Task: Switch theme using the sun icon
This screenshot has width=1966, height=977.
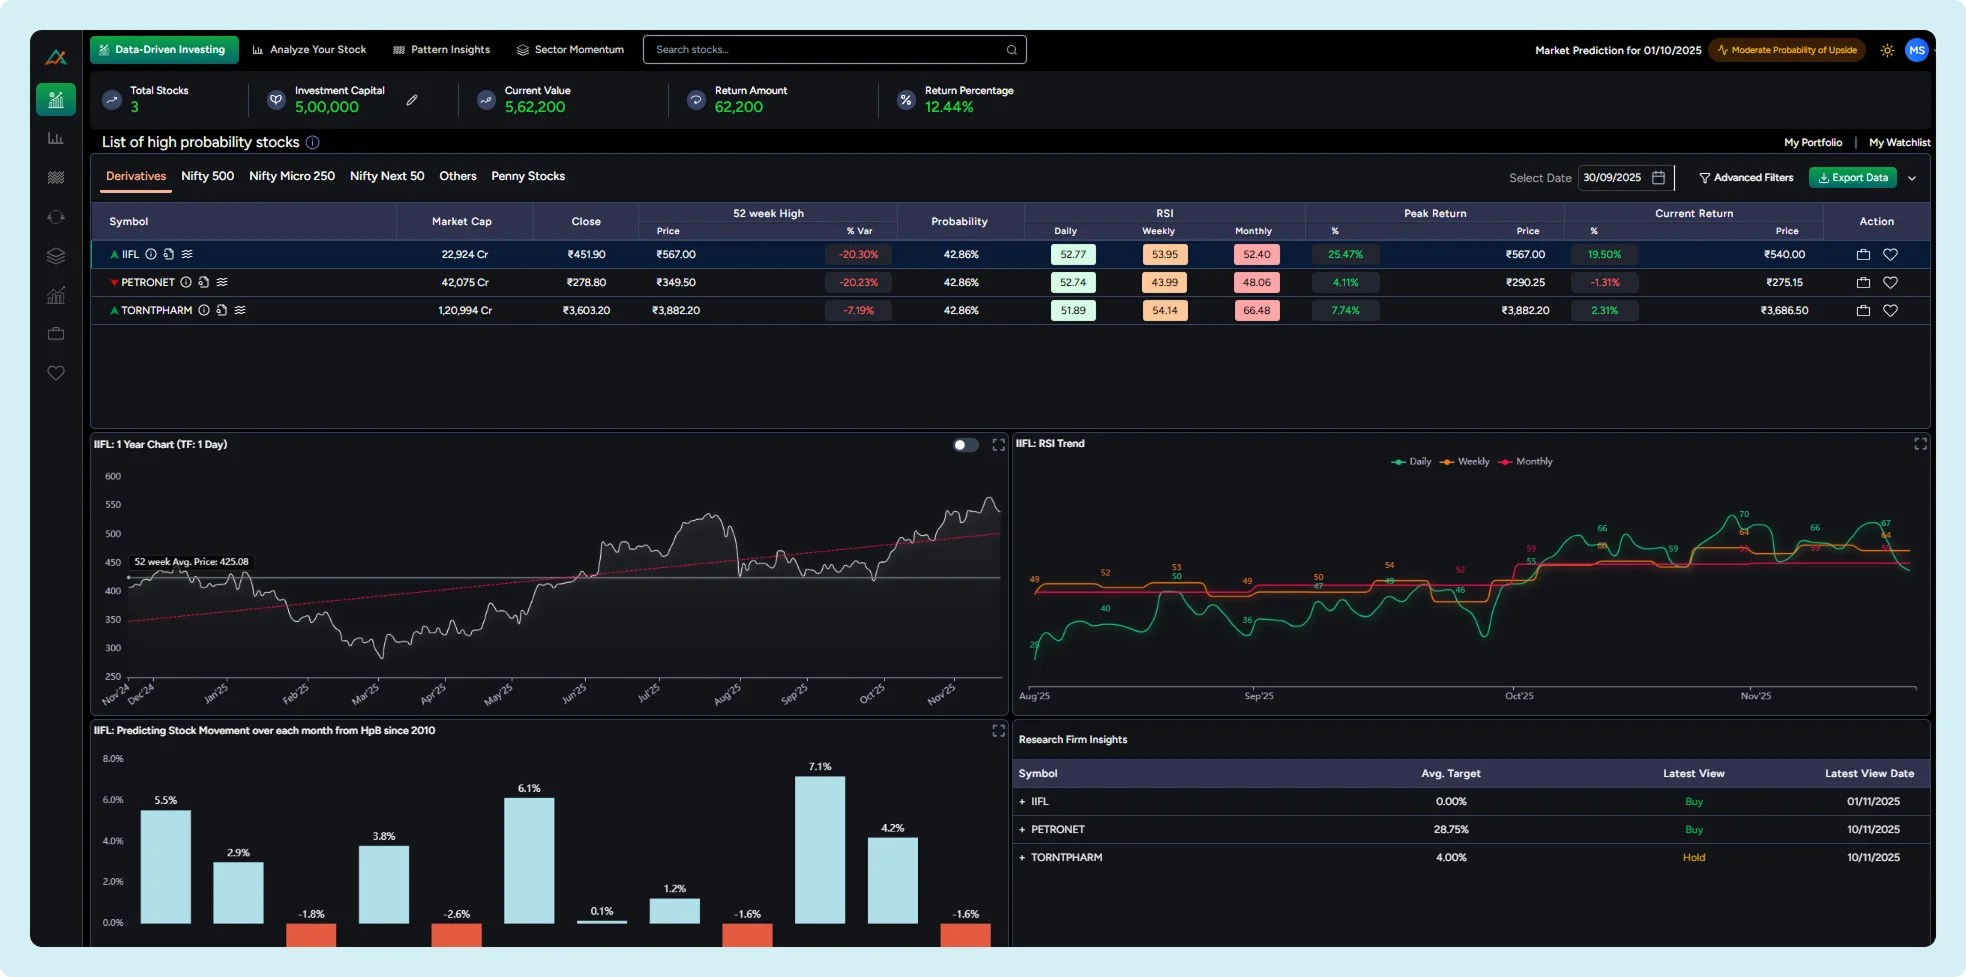Action: 1887,49
